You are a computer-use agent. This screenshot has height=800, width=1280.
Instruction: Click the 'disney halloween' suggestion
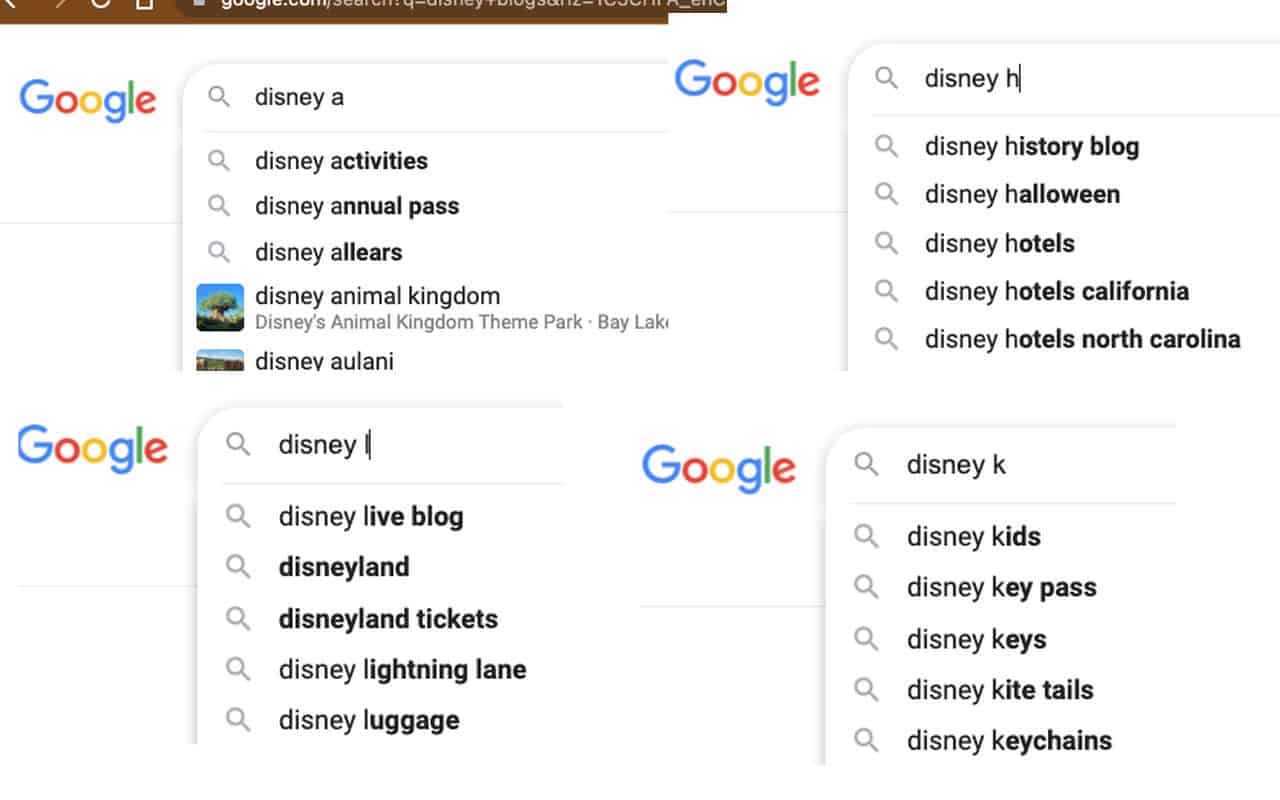coord(1021,194)
